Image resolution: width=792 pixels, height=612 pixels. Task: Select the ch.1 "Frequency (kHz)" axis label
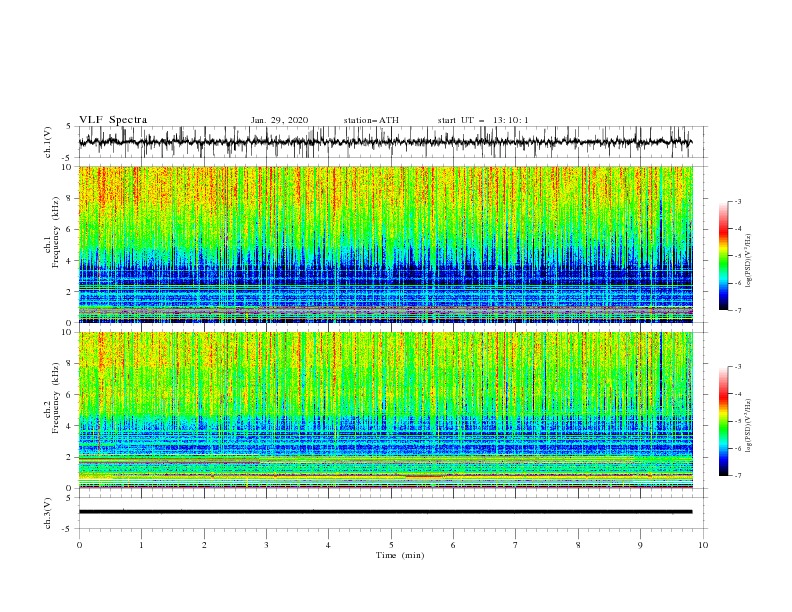[x=56, y=232]
